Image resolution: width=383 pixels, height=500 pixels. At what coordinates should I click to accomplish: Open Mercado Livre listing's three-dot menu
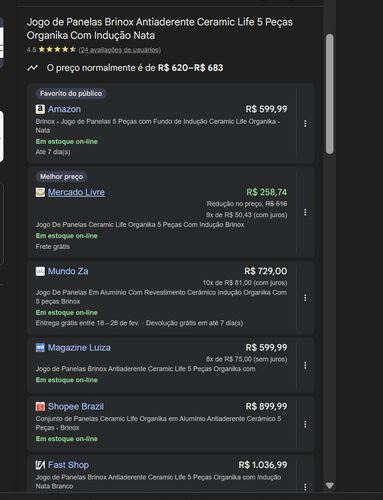[x=305, y=212]
